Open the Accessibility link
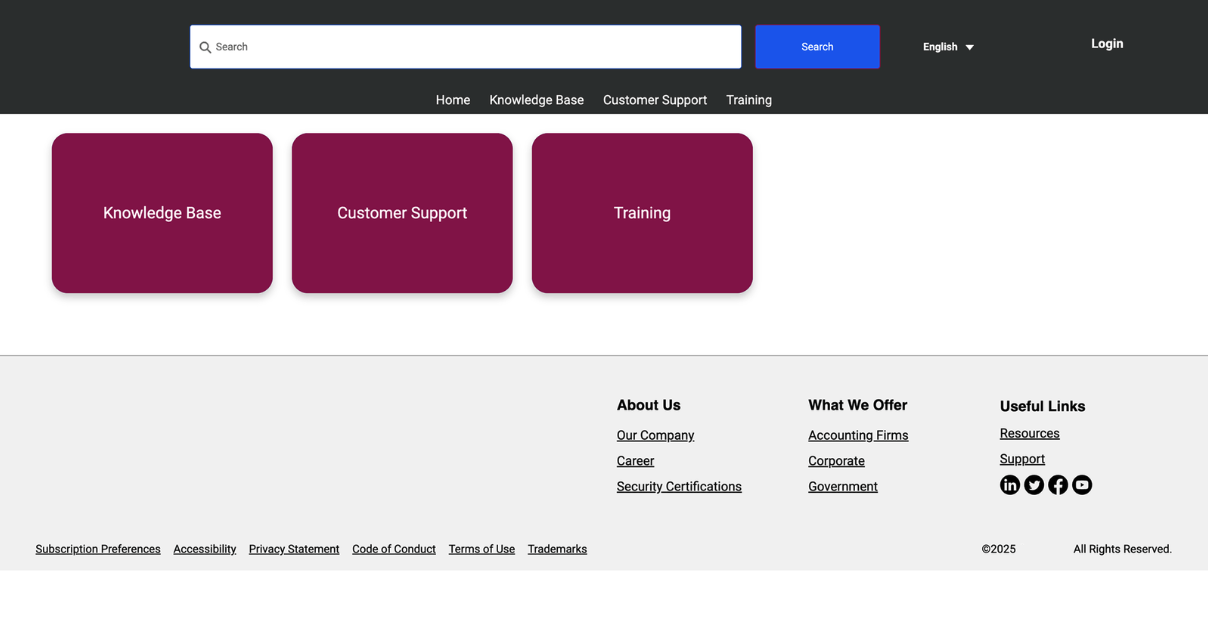1208x638 pixels. [204, 549]
